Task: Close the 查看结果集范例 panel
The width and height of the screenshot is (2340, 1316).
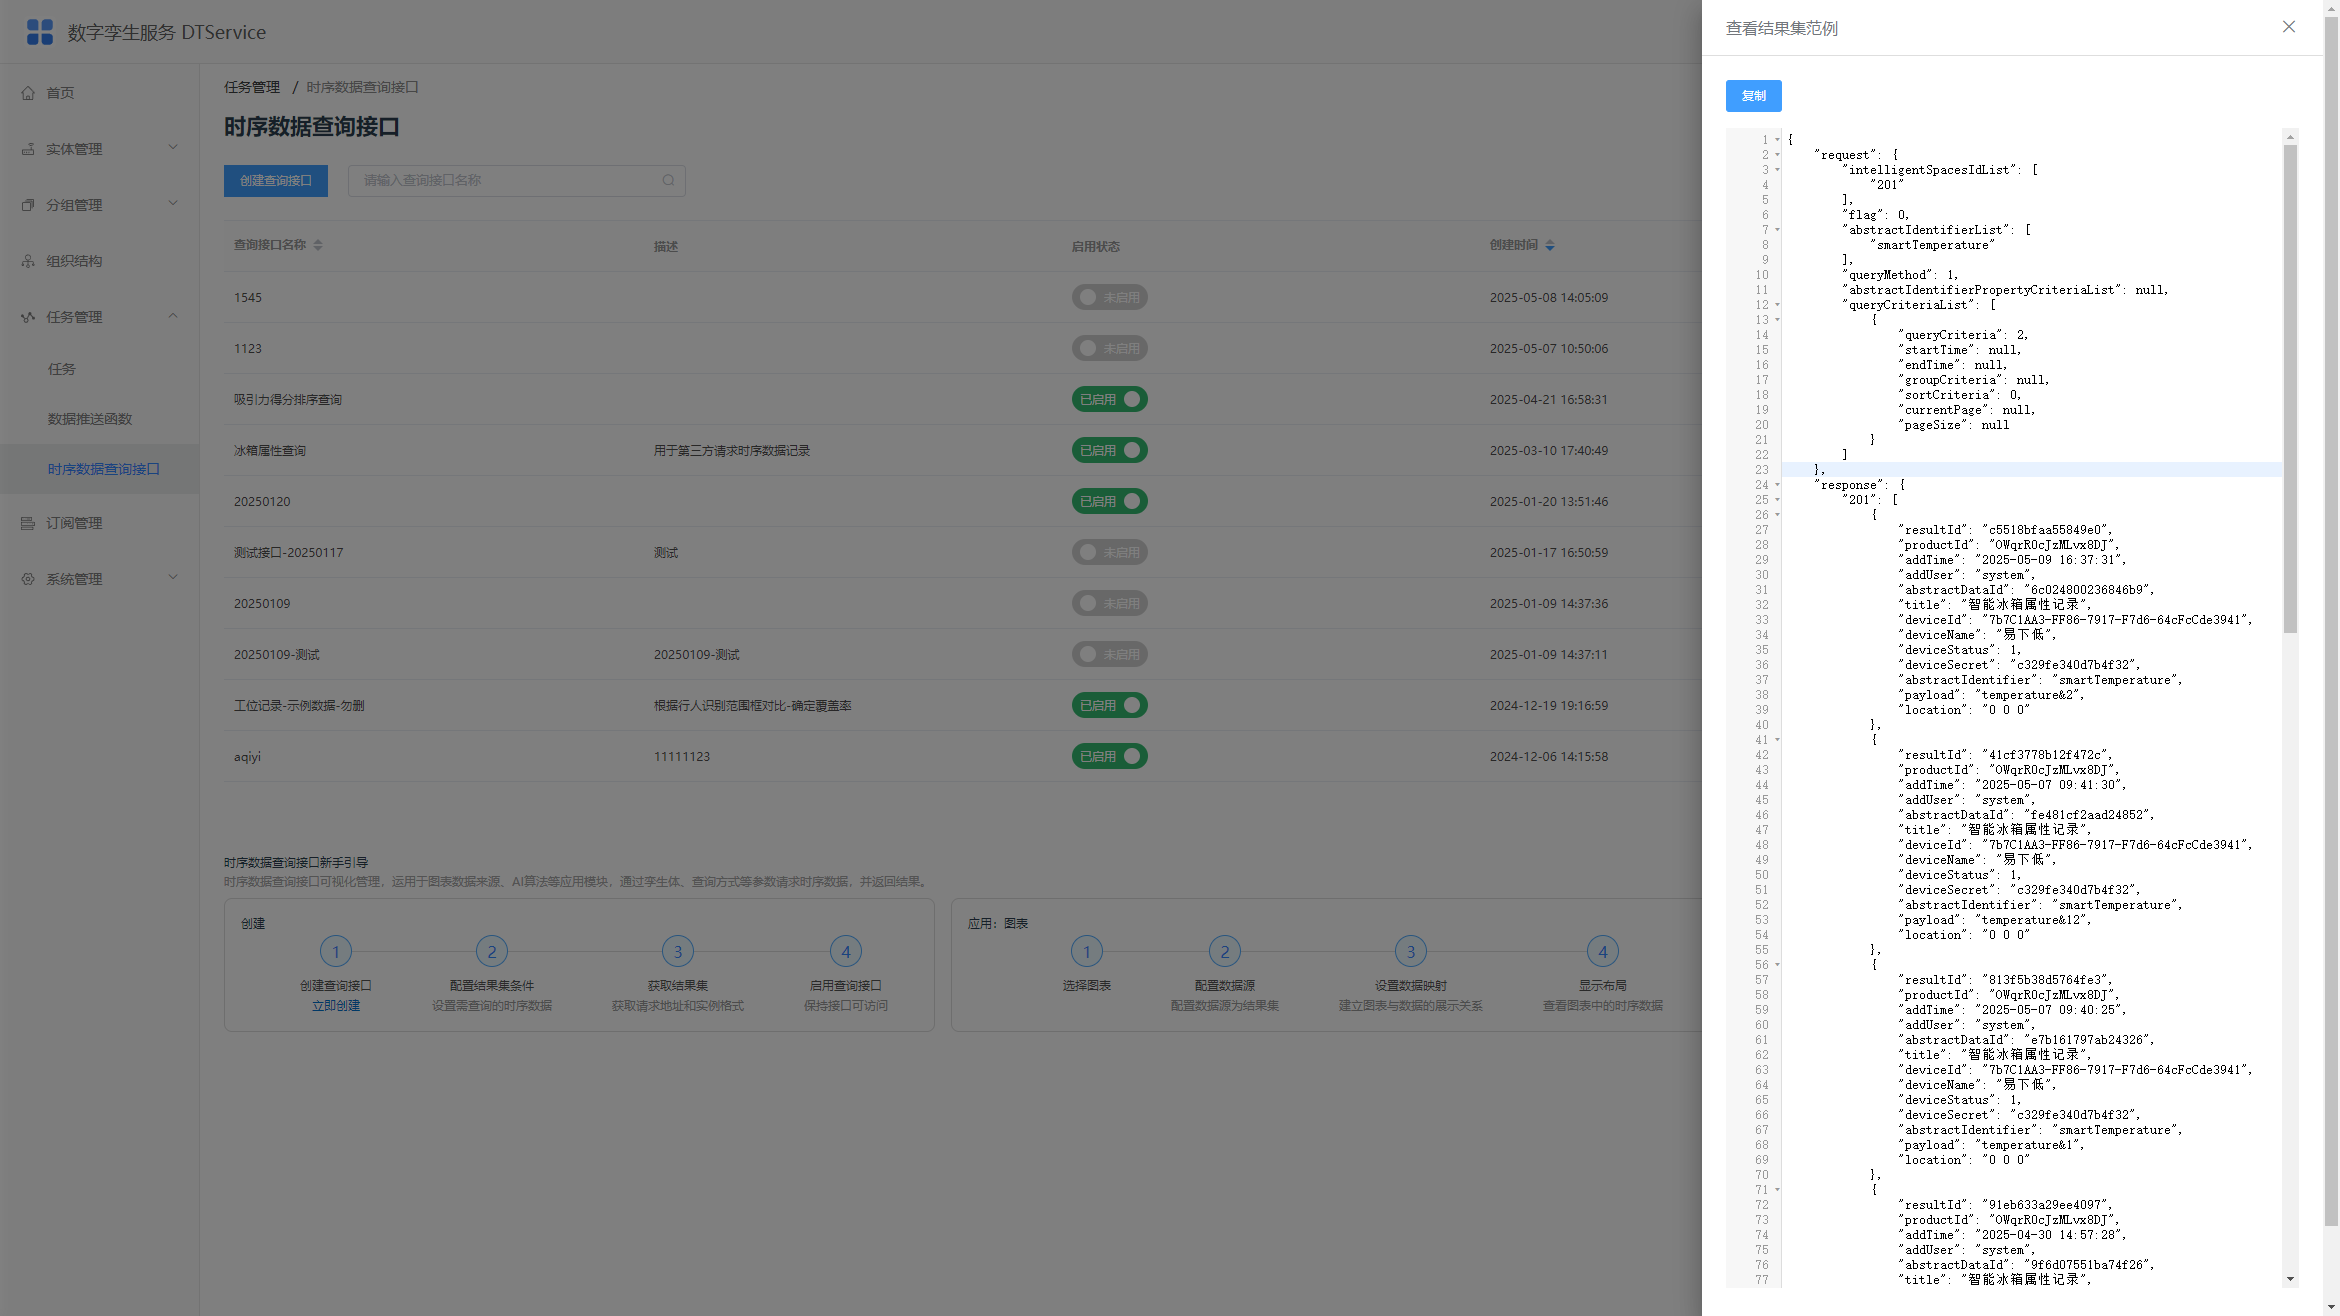Action: 2289,27
